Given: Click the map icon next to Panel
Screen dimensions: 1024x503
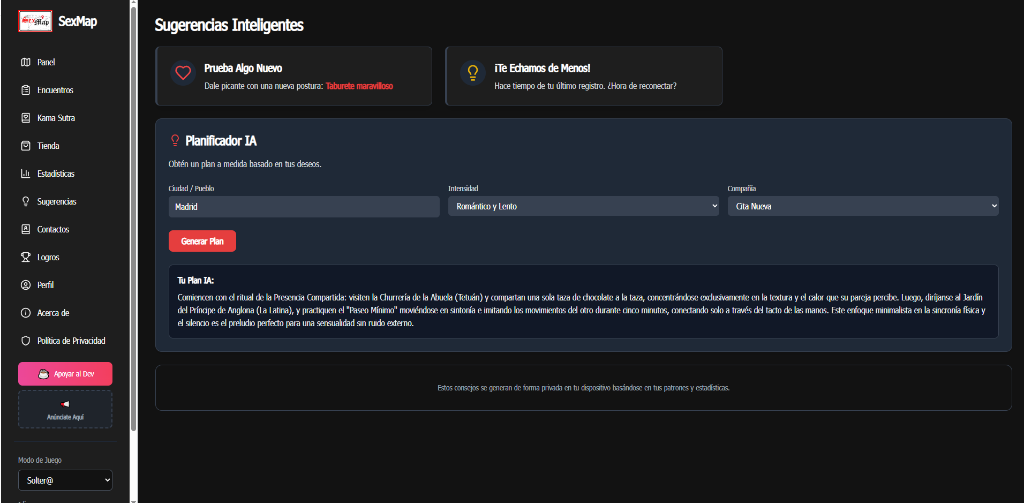Looking at the screenshot, I should pyautogui.click(x=25, y=62).
